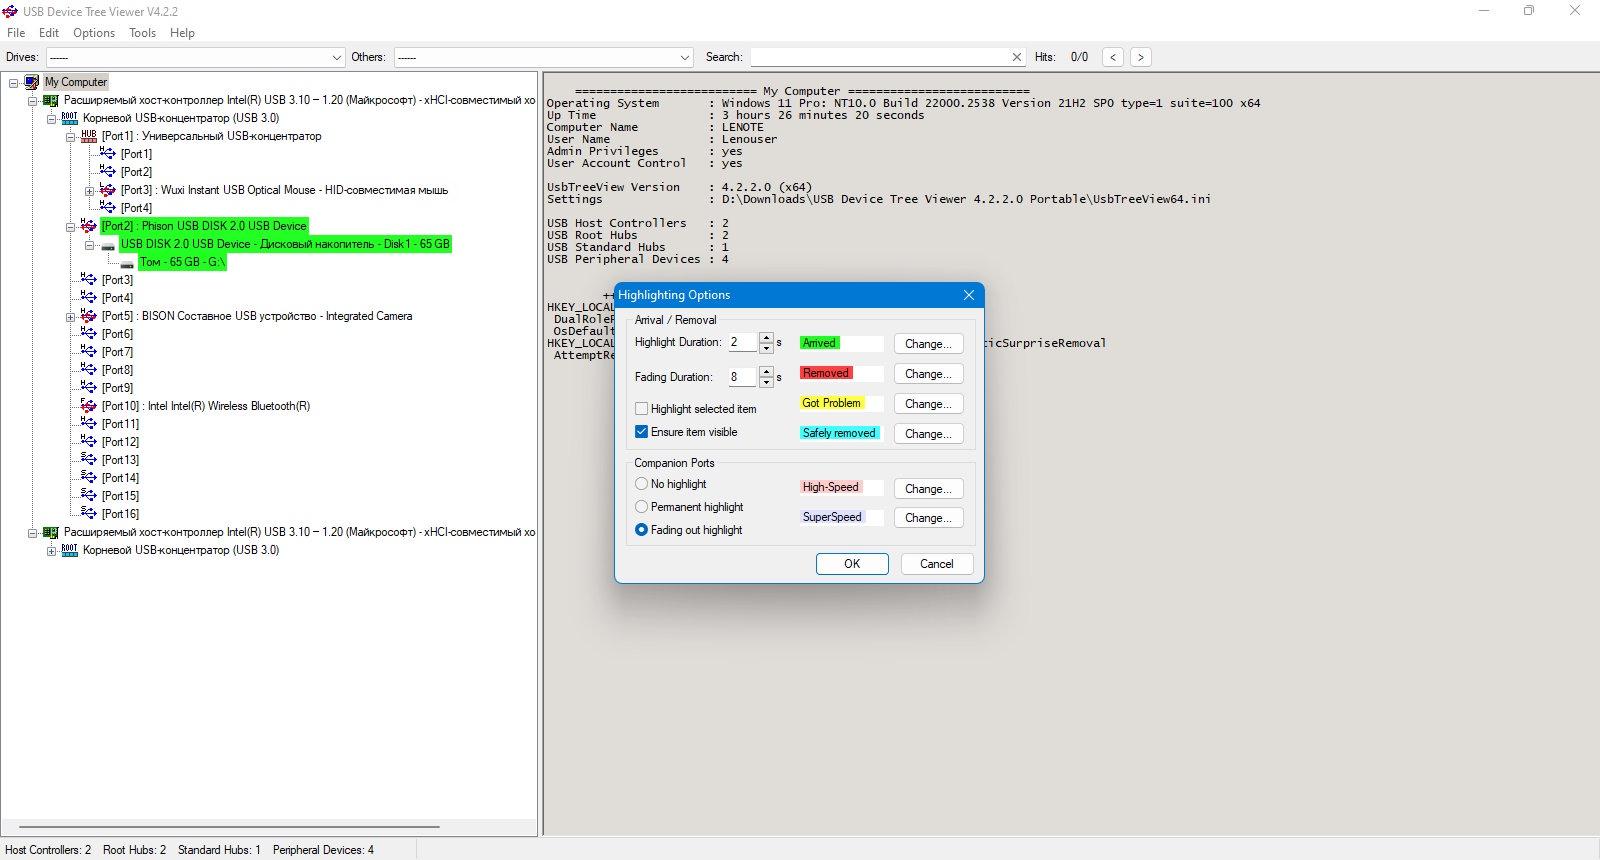This screenshot has width=1600, height=860.
Task: Click the My Computer icon in tree
Action: point(32,82)
